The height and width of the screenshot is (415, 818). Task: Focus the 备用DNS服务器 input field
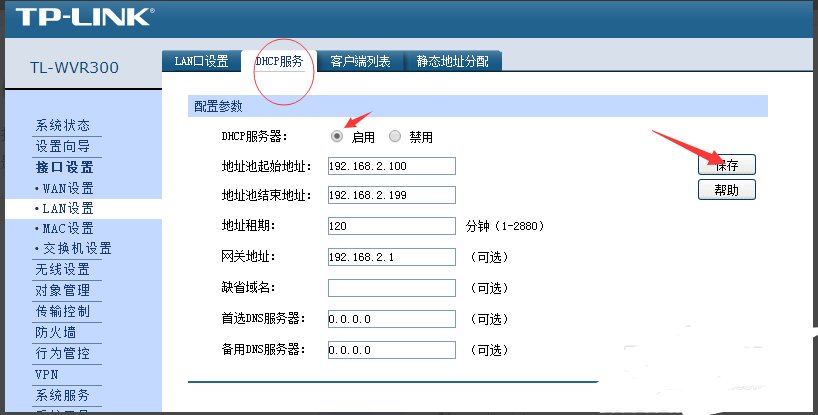tap(392, 350)
